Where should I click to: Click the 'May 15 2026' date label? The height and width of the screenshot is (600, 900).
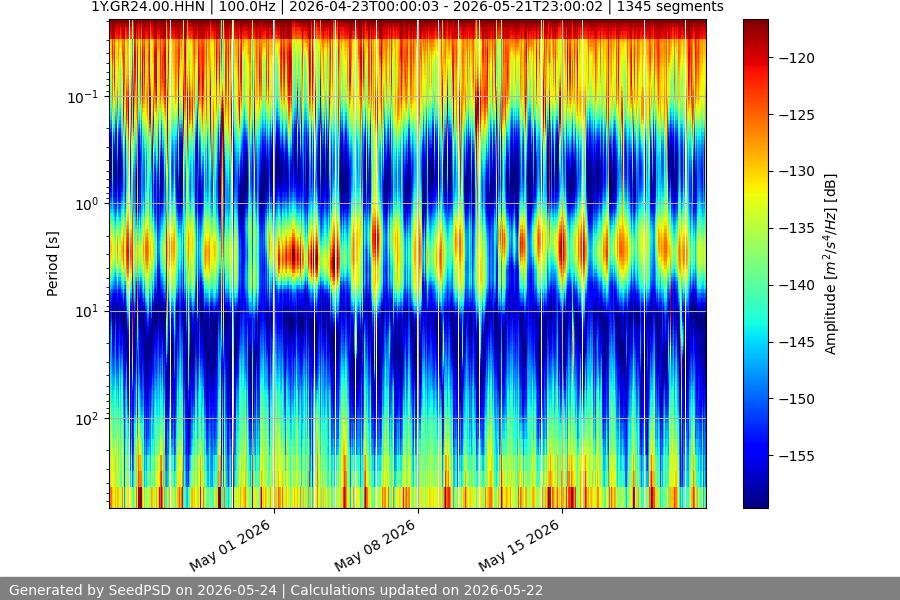[x=519, y=545]
